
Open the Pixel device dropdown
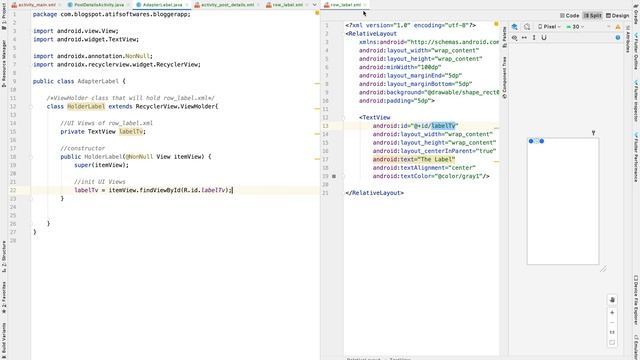point(549,27)
